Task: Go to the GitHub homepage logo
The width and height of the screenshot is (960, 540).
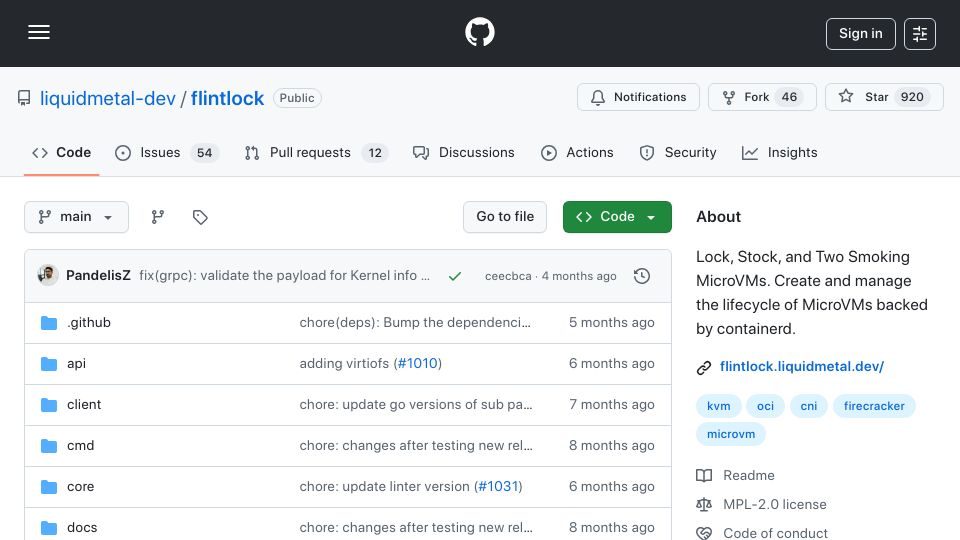Action: [x=479, y=32]
